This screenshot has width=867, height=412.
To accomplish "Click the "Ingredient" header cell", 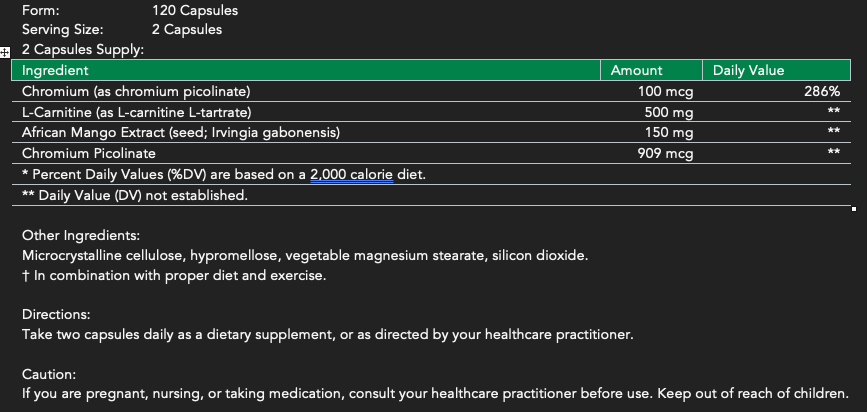I will 55,70.
